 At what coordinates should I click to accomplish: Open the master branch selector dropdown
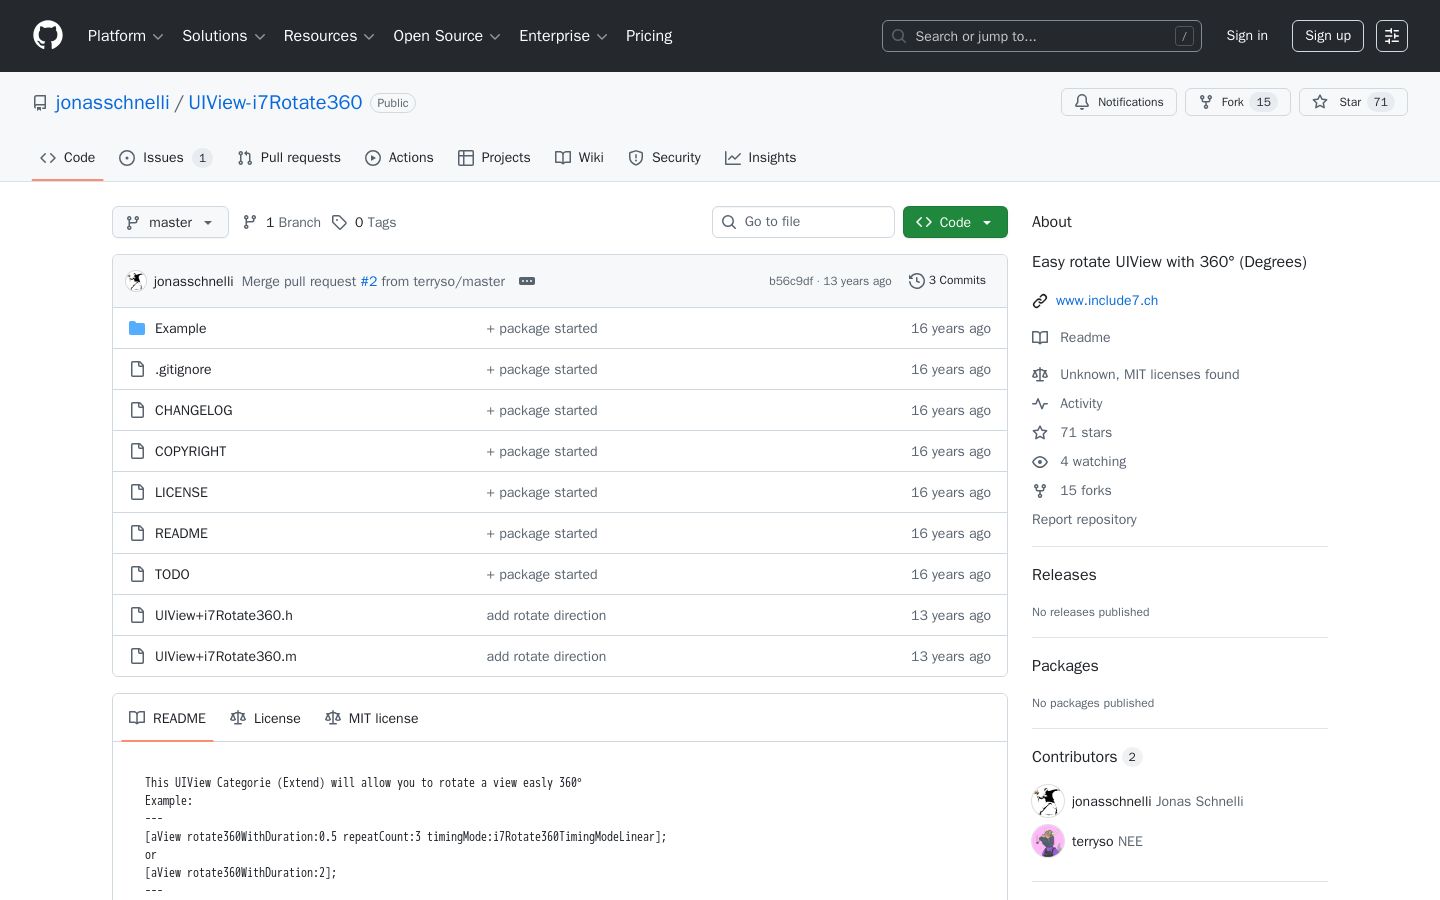click(170, 222)
